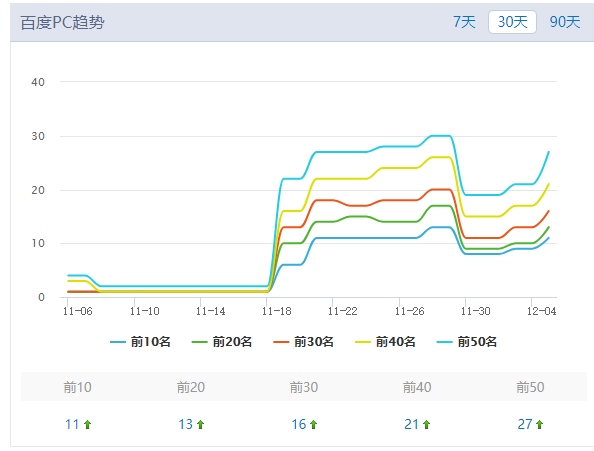Open the 前30 value 16 link
This screenshot has height=451, width=594.
tap(299, 424)
